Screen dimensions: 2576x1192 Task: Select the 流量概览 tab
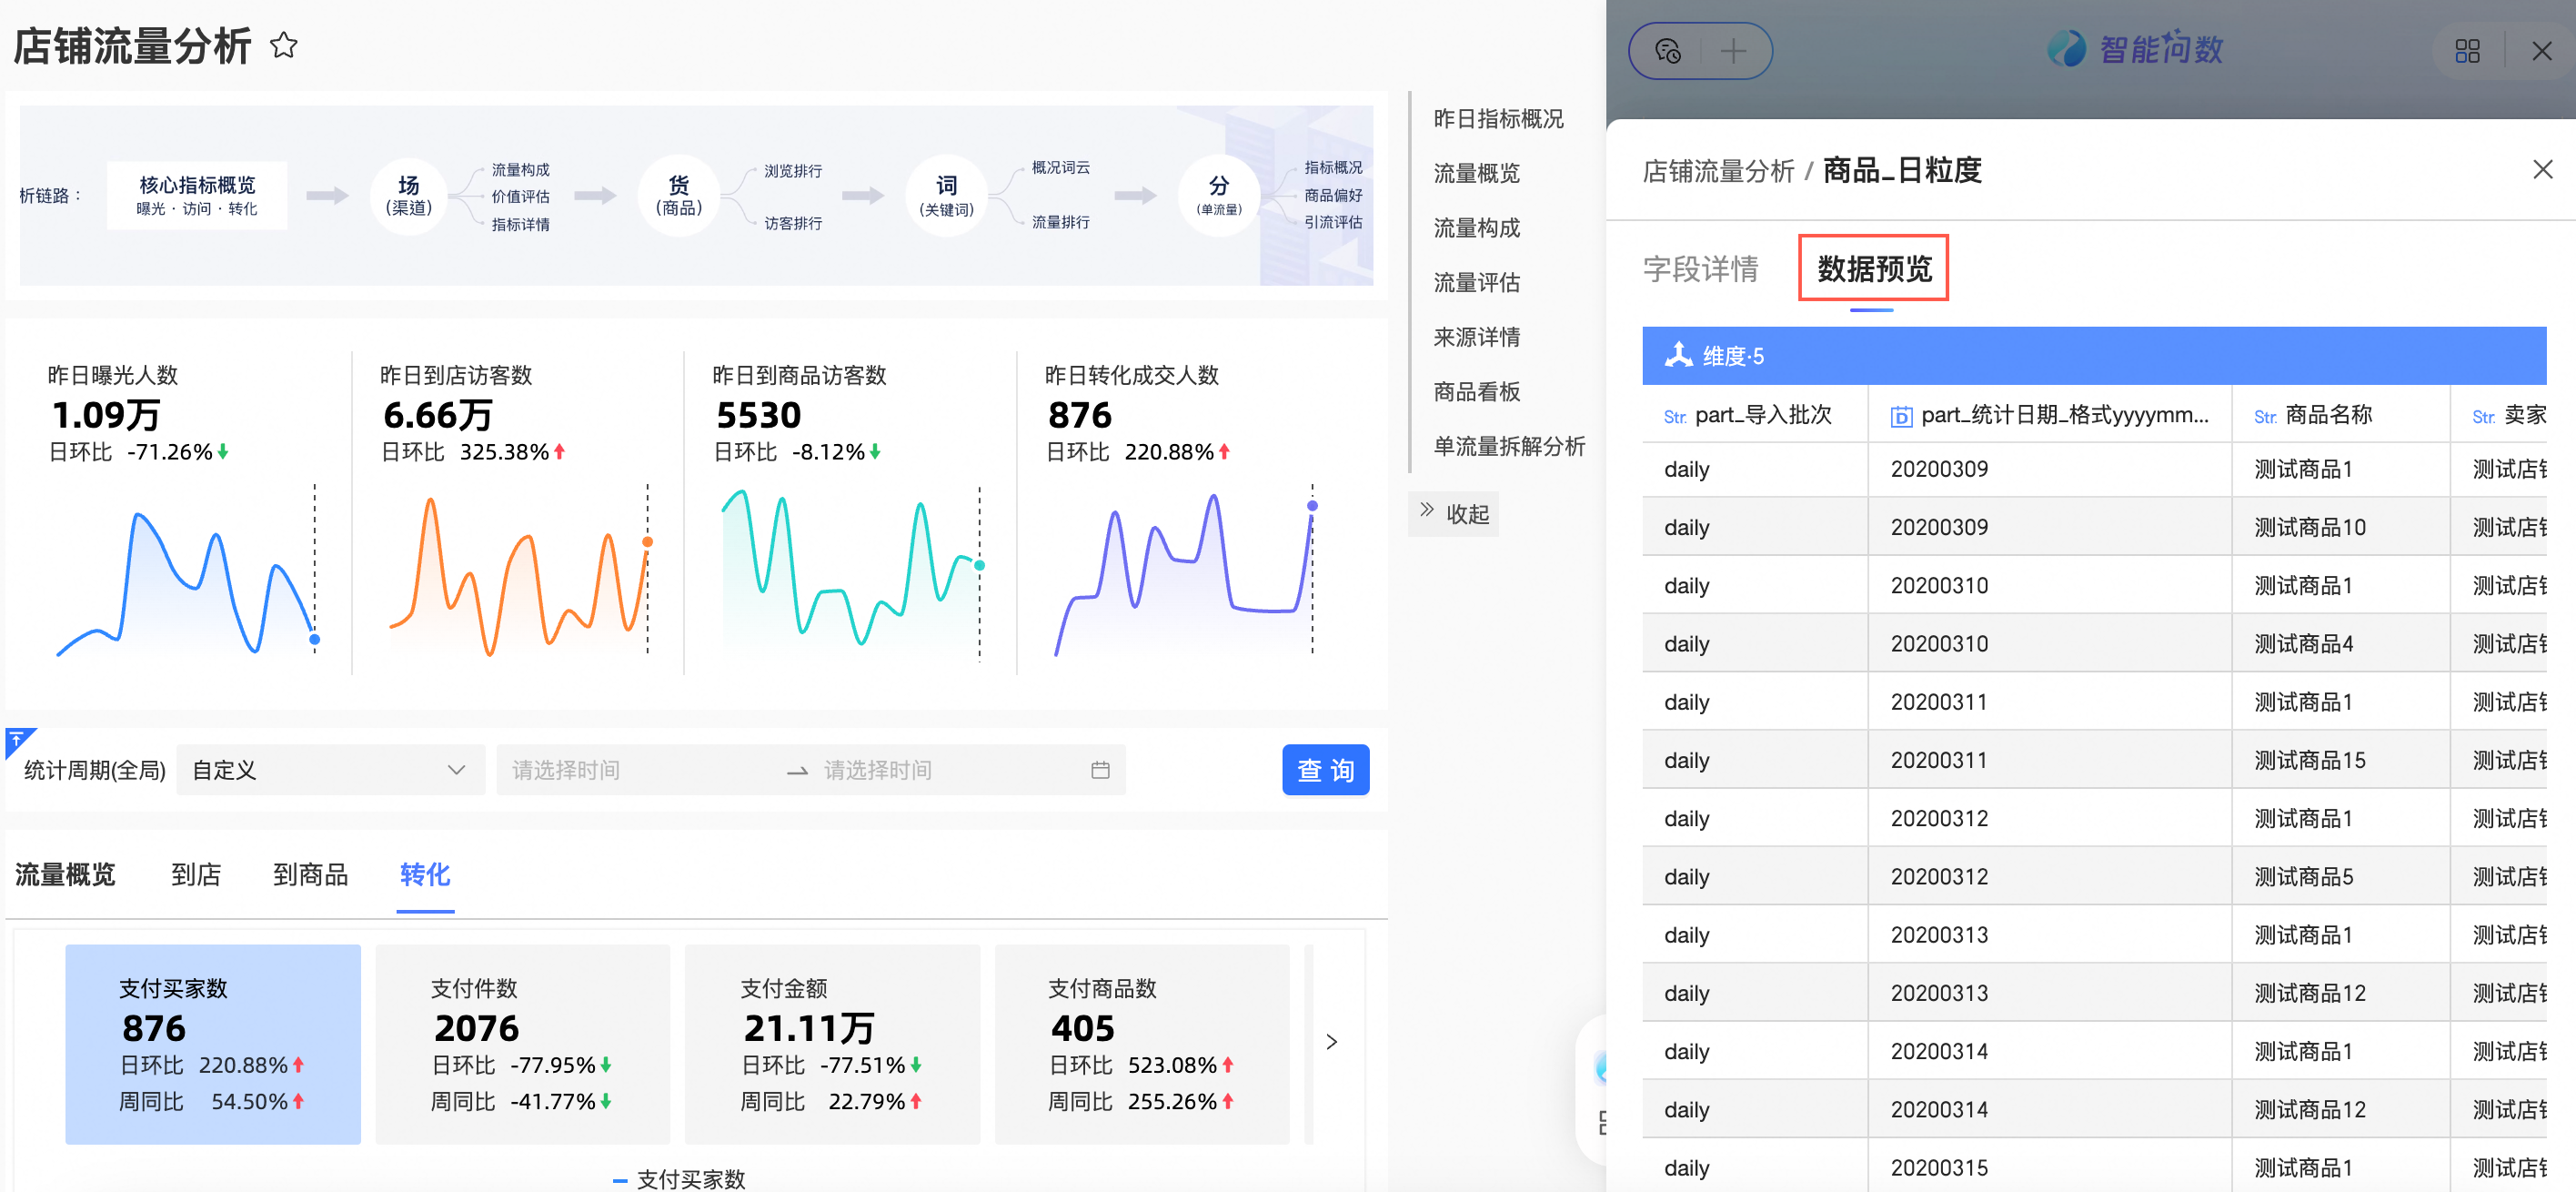click(66, 875)
